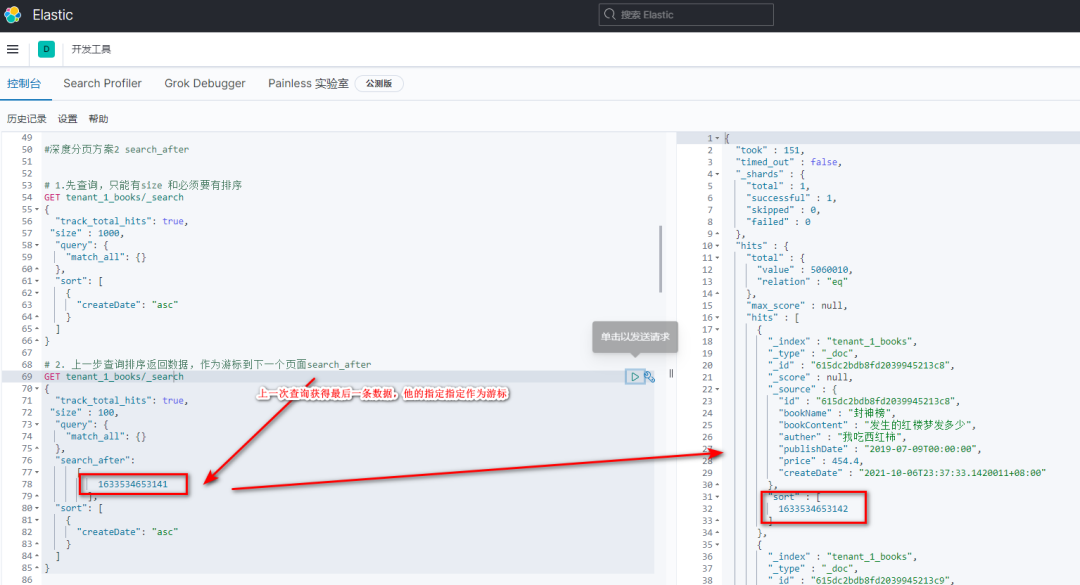Open 设置 settings

point(68,119)
